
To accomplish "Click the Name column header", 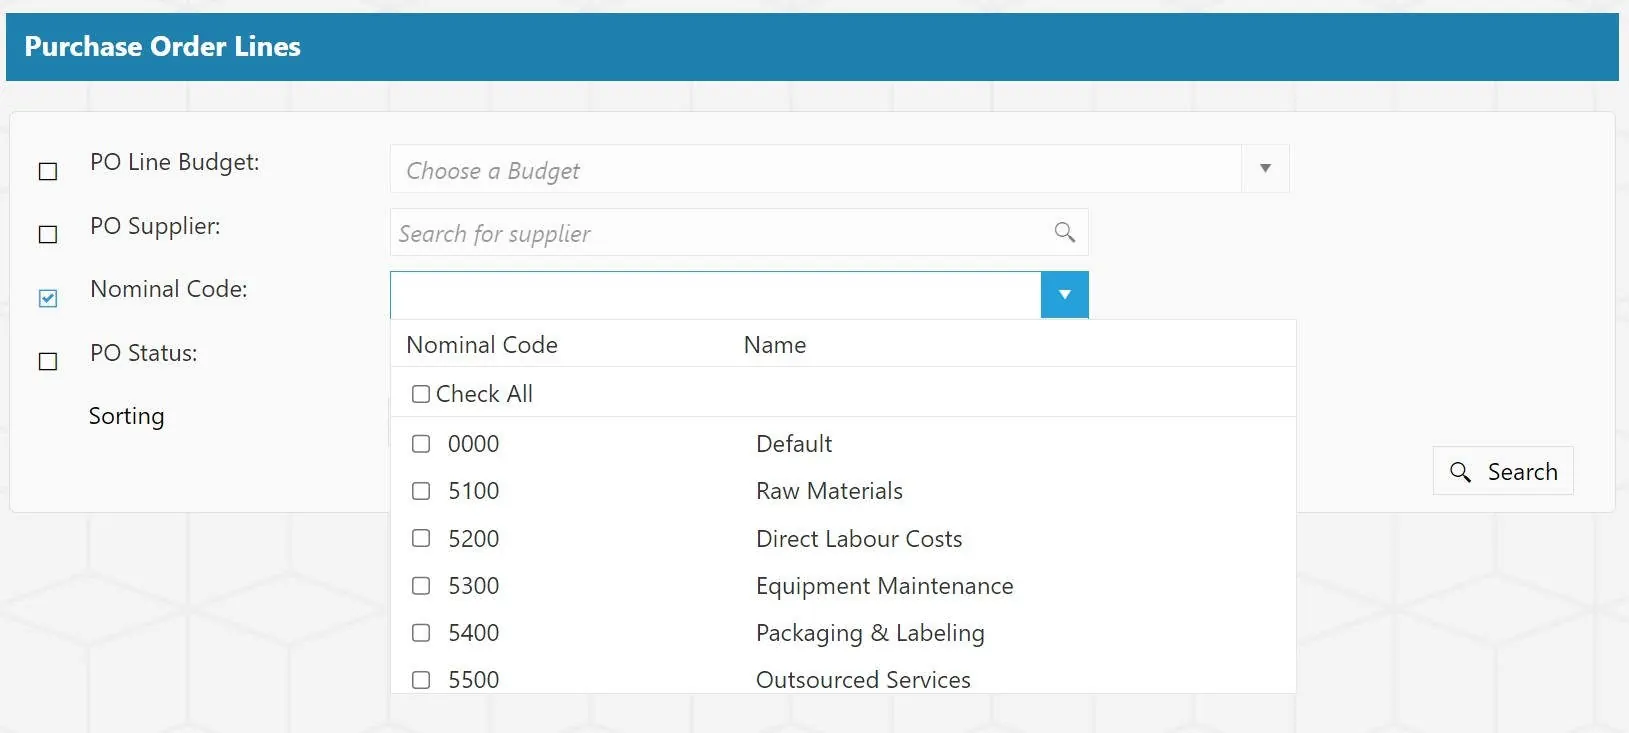I will [775, 345].
